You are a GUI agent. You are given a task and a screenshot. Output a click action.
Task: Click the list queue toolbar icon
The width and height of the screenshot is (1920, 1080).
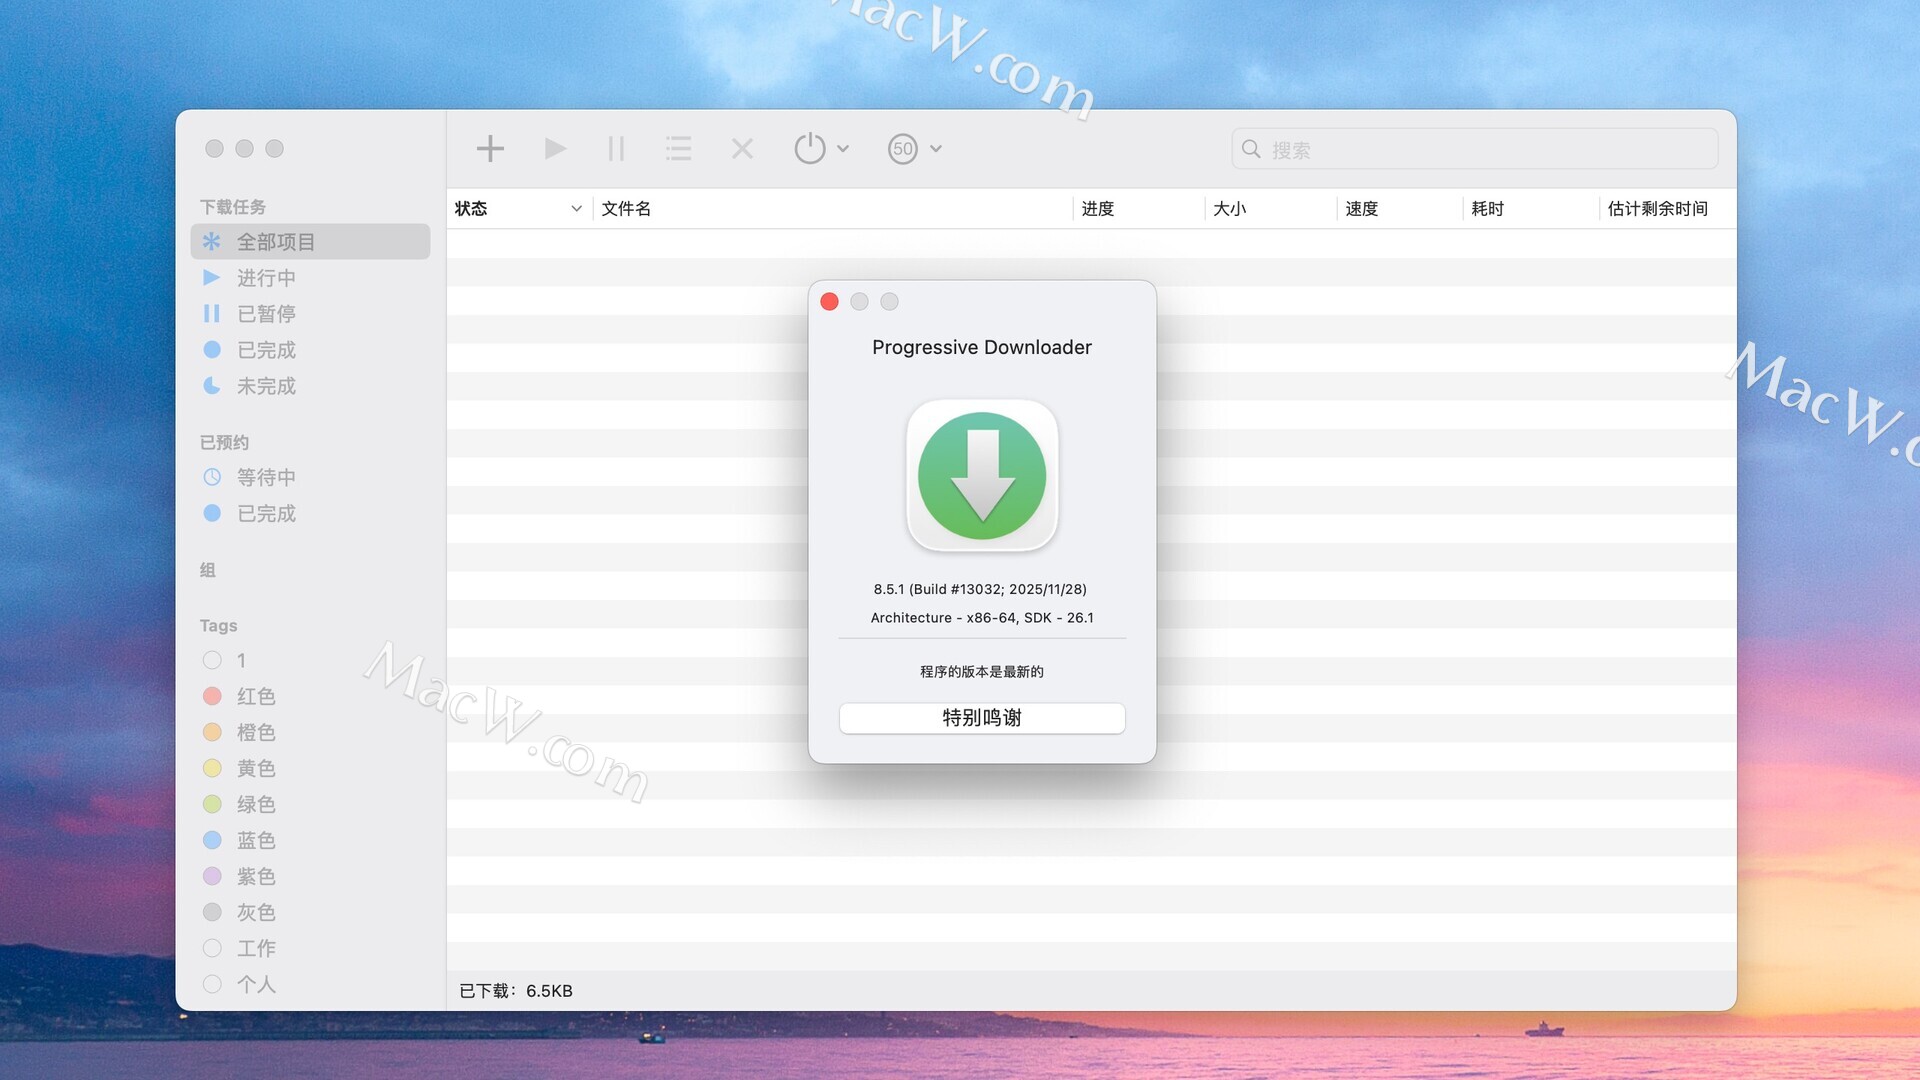679,149
